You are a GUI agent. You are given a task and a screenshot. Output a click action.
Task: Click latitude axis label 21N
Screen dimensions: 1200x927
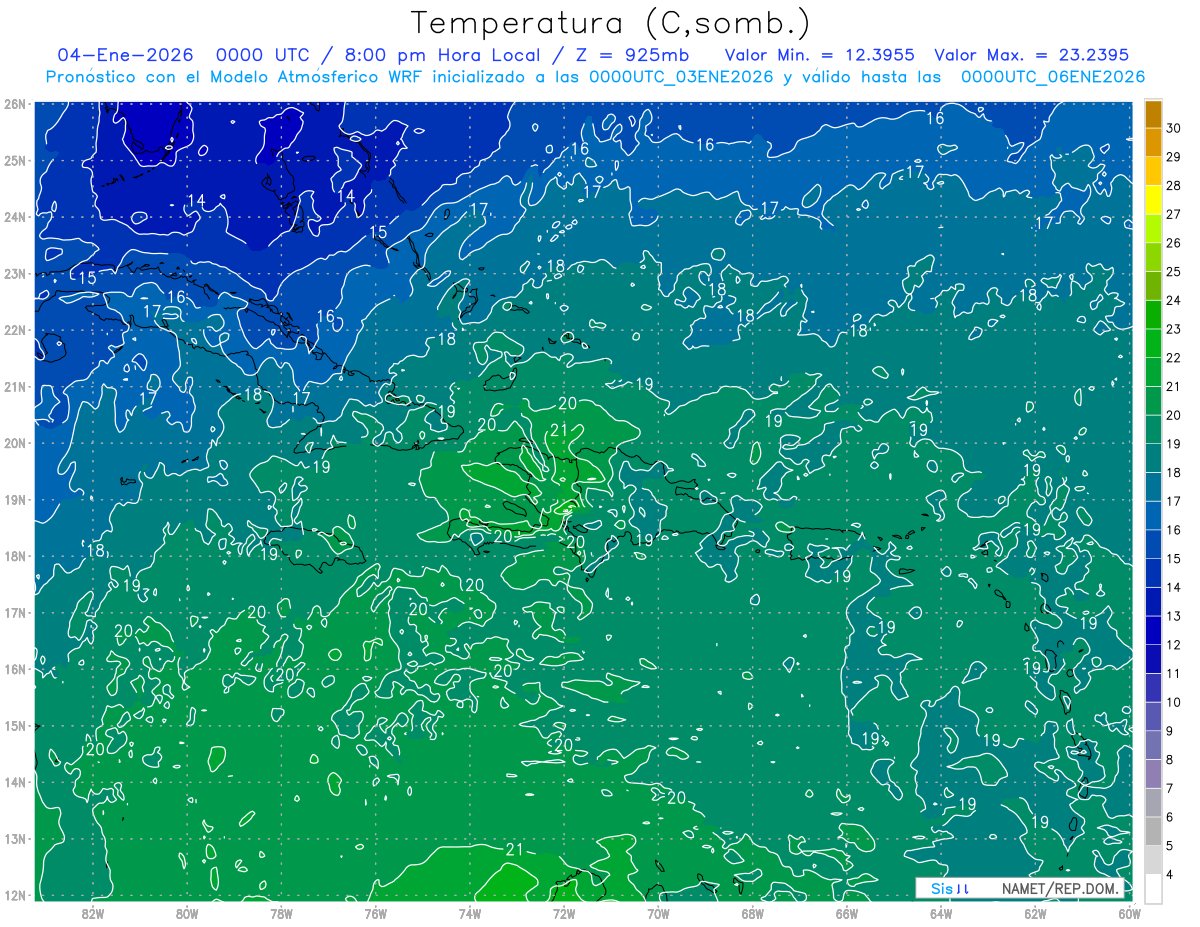pyautogui.click(x=13, y=386)
